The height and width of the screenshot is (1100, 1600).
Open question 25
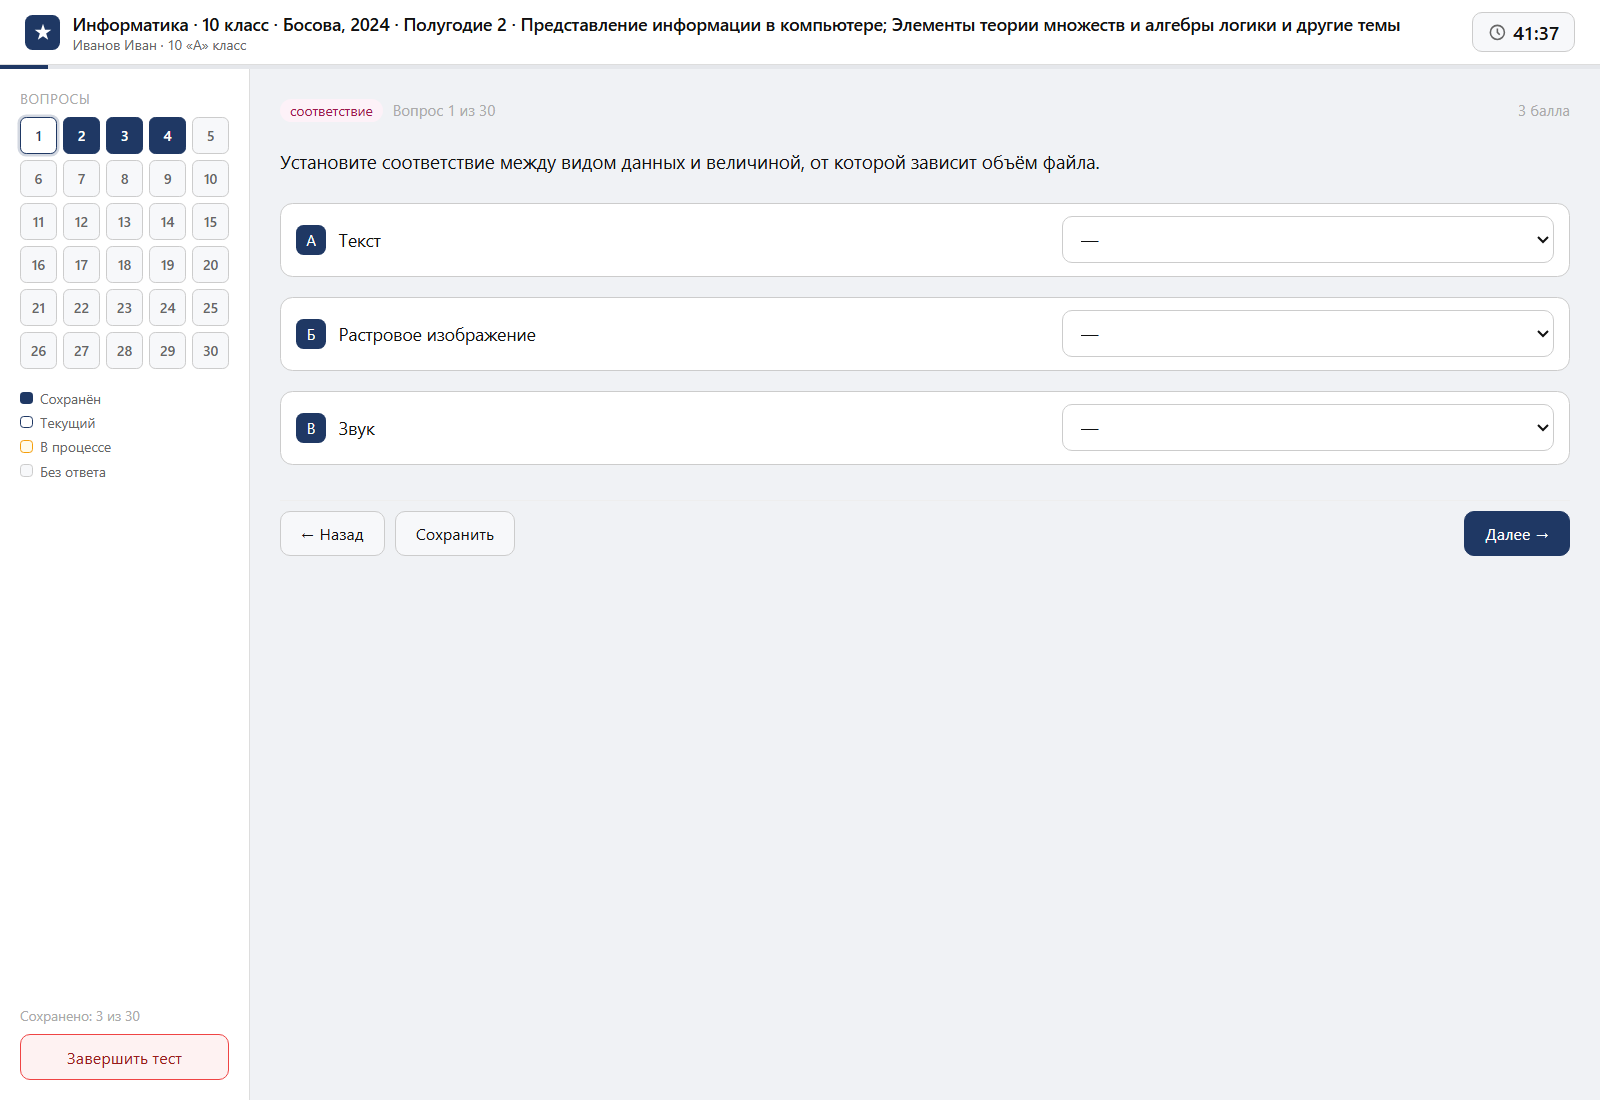tap(210, 308)
